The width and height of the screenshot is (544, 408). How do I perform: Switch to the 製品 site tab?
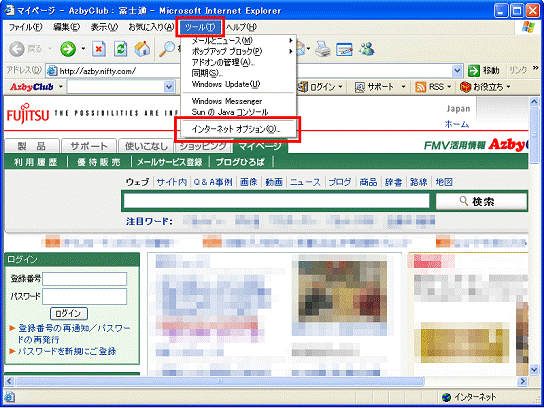point(32,146)
